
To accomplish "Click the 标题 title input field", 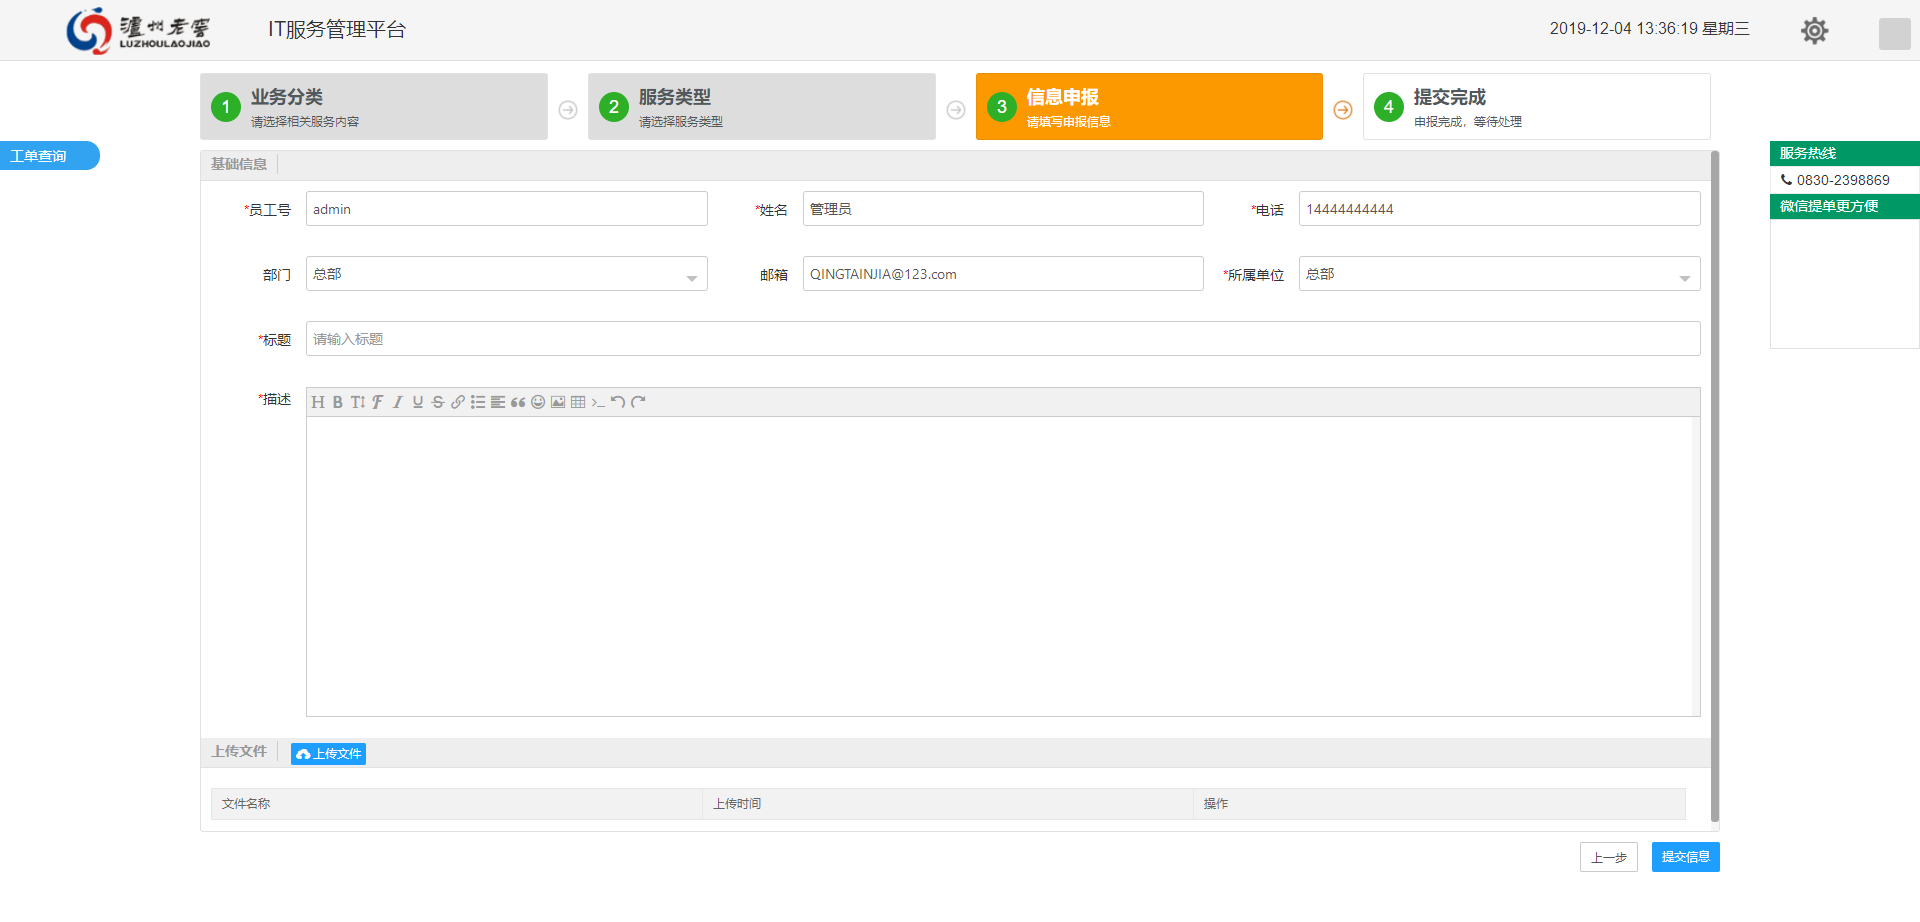I will coord(1002,339).
